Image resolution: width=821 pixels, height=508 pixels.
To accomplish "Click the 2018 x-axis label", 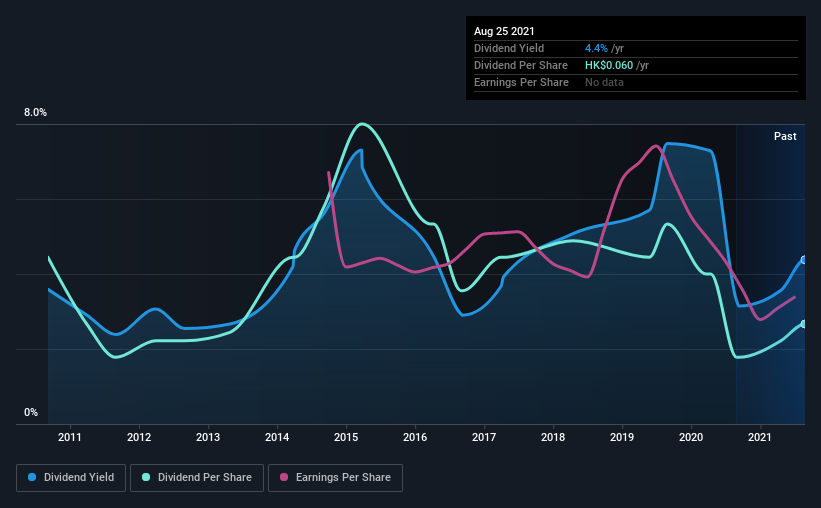I will 553,437.
